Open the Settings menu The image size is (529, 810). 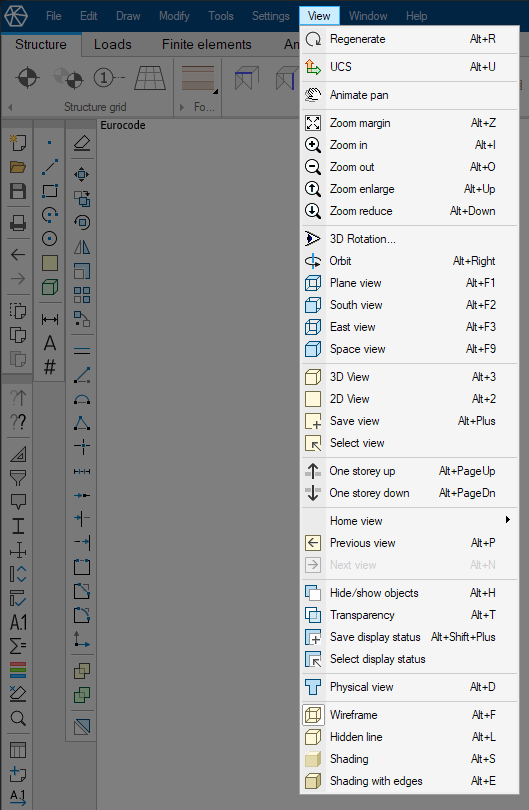click(x=271, y=16)
